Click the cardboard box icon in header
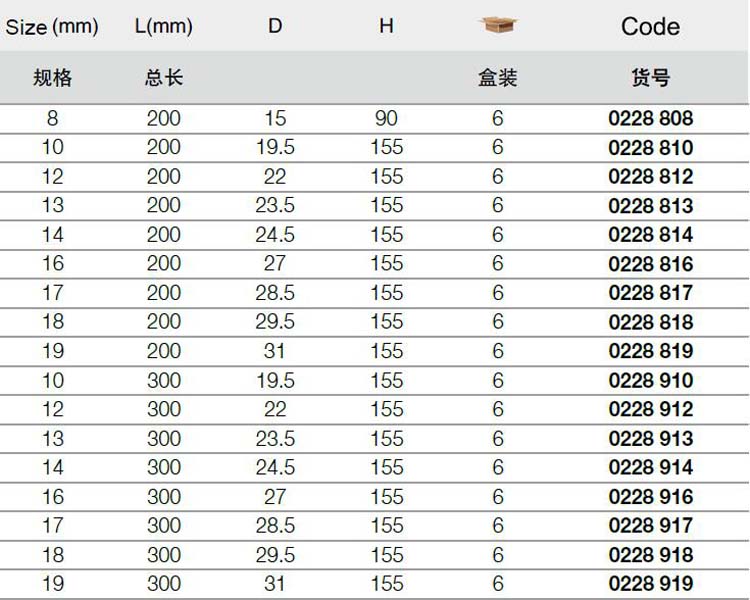The image size is (750, 600). pos(499,25)
